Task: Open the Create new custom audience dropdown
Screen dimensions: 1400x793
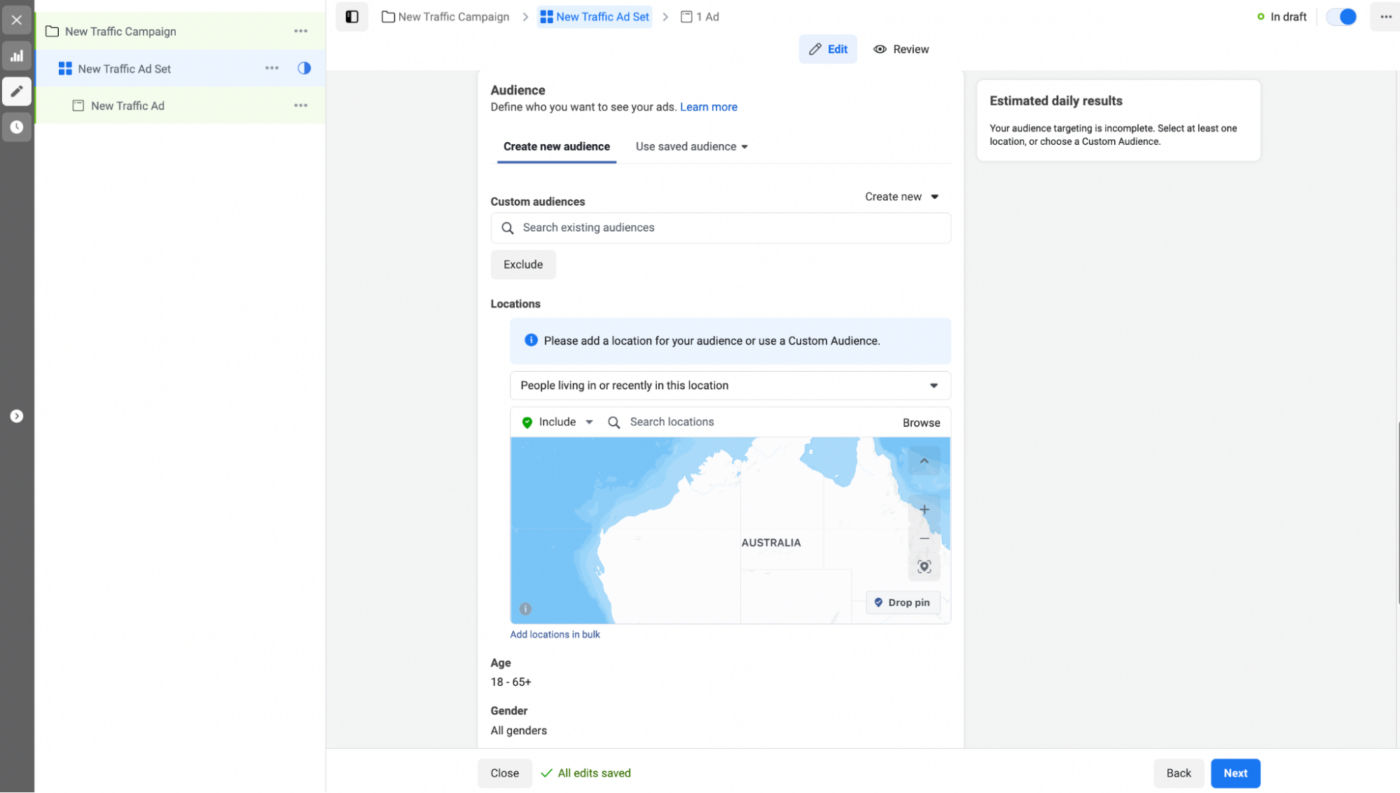Action: [x=900, y=196]
